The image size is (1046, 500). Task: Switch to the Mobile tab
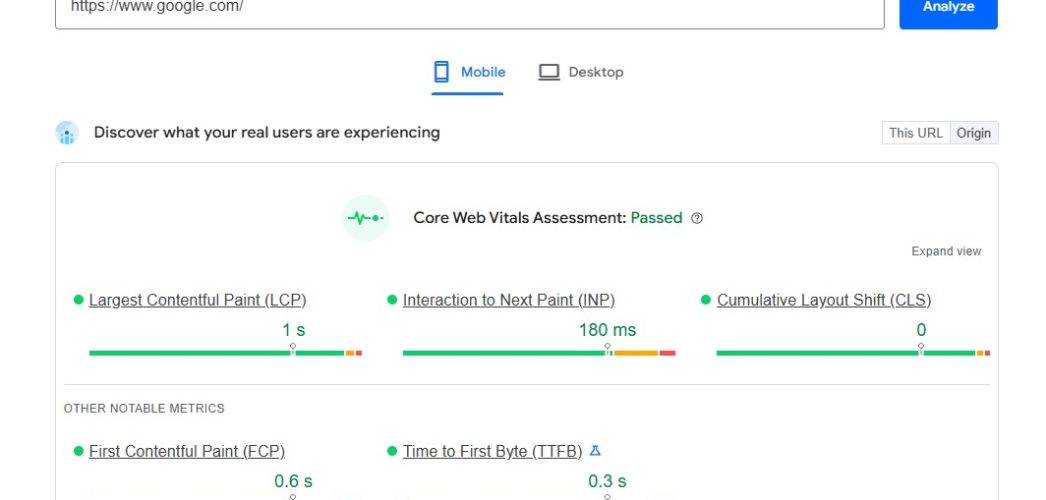[x=468, y=72]
